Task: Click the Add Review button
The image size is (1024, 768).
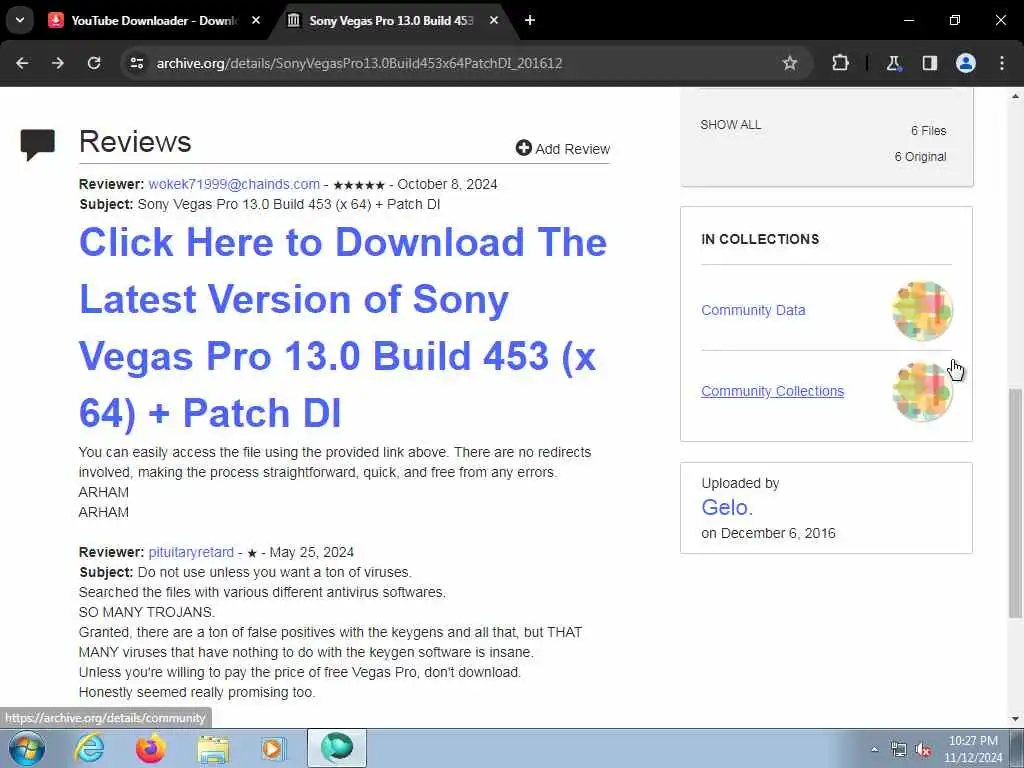Action: pyautogui.click(x=563, y=149)
